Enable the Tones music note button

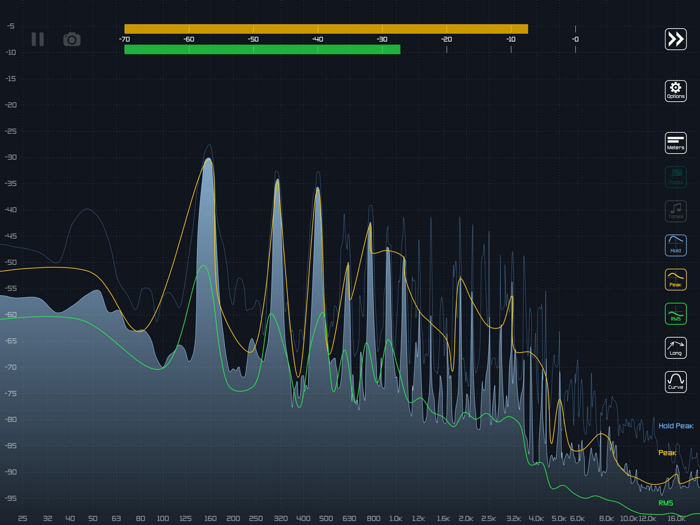676,212
